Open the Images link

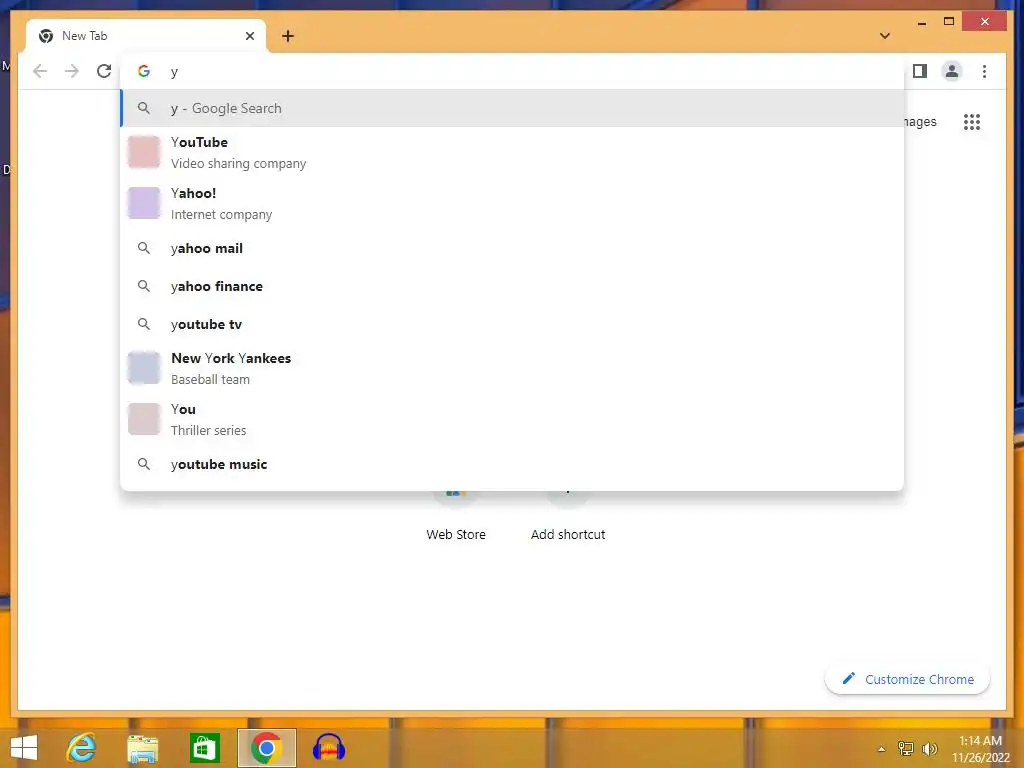tap(920, 121)
